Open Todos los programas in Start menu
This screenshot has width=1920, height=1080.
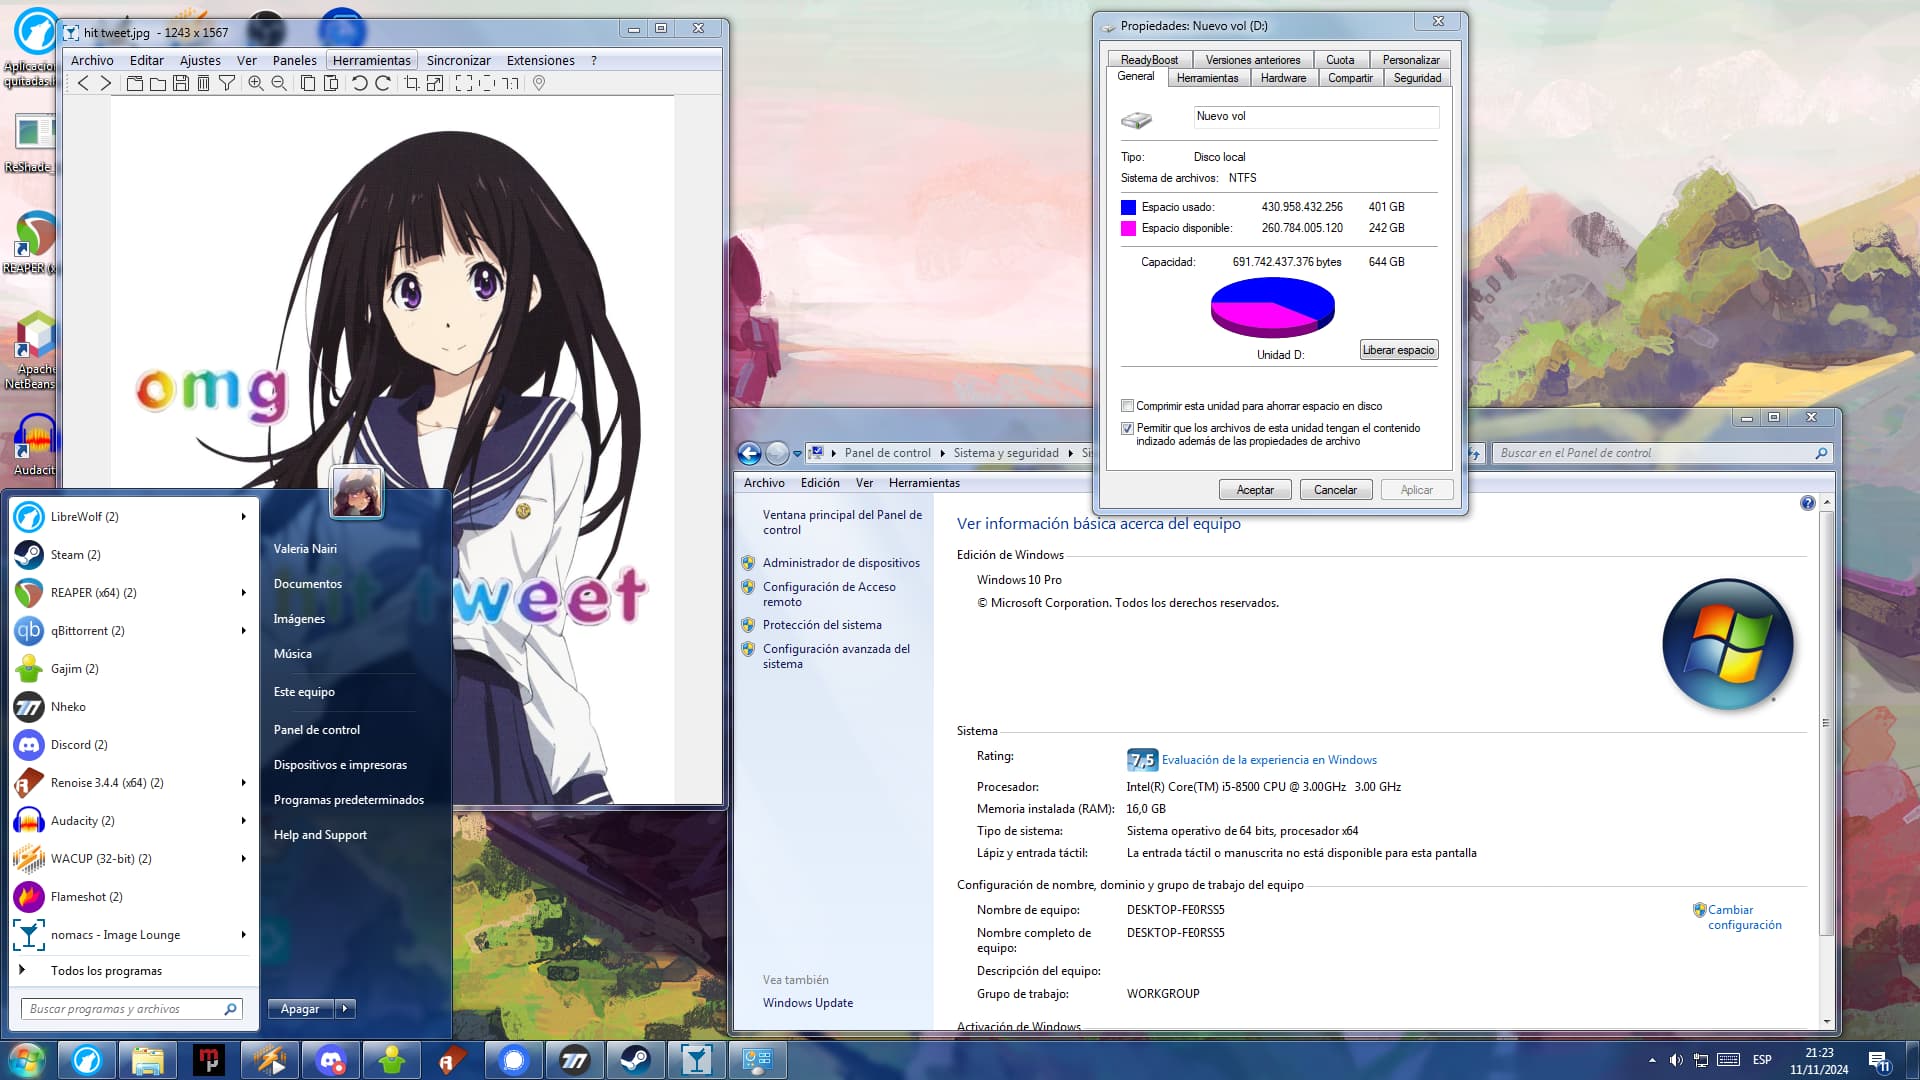(x=106, y=971)
